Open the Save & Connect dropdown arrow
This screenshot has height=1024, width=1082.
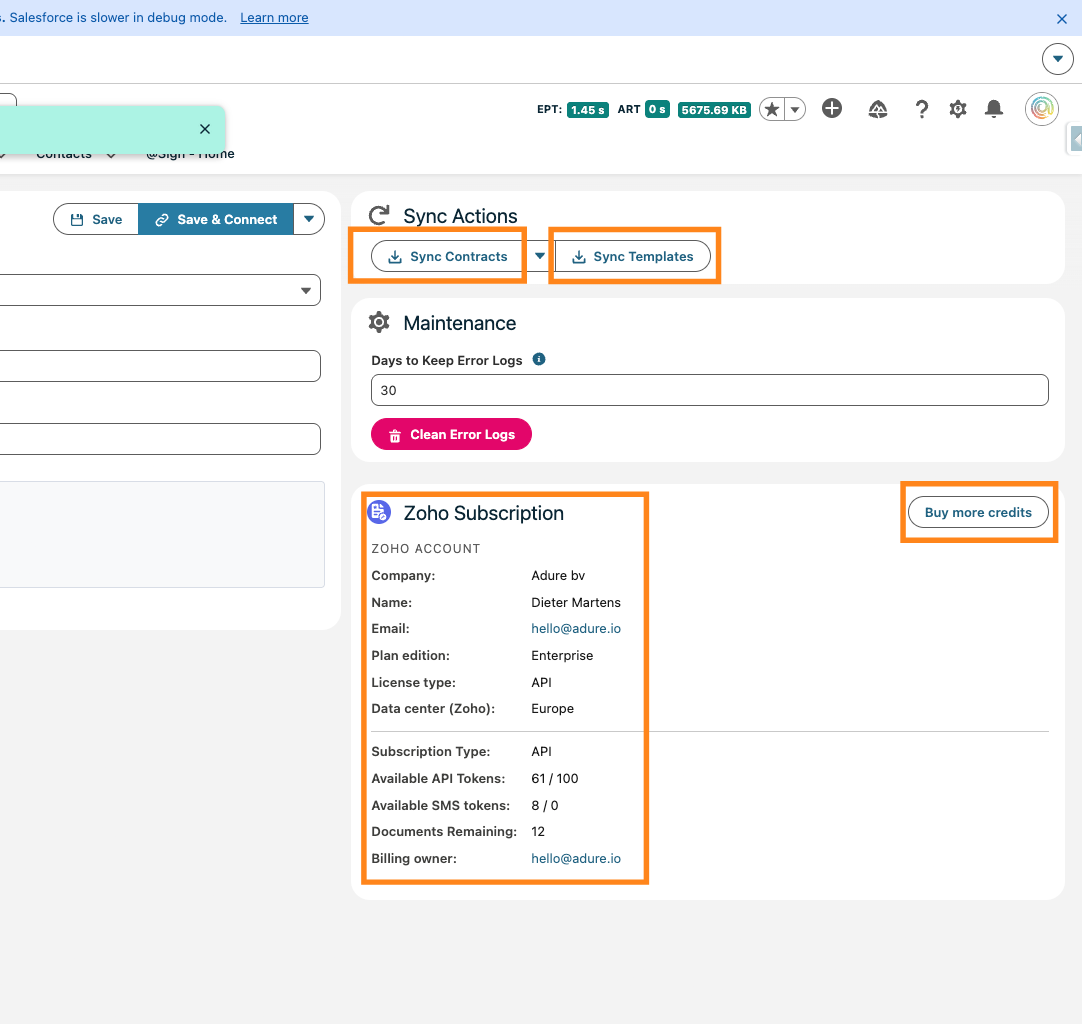309,219
